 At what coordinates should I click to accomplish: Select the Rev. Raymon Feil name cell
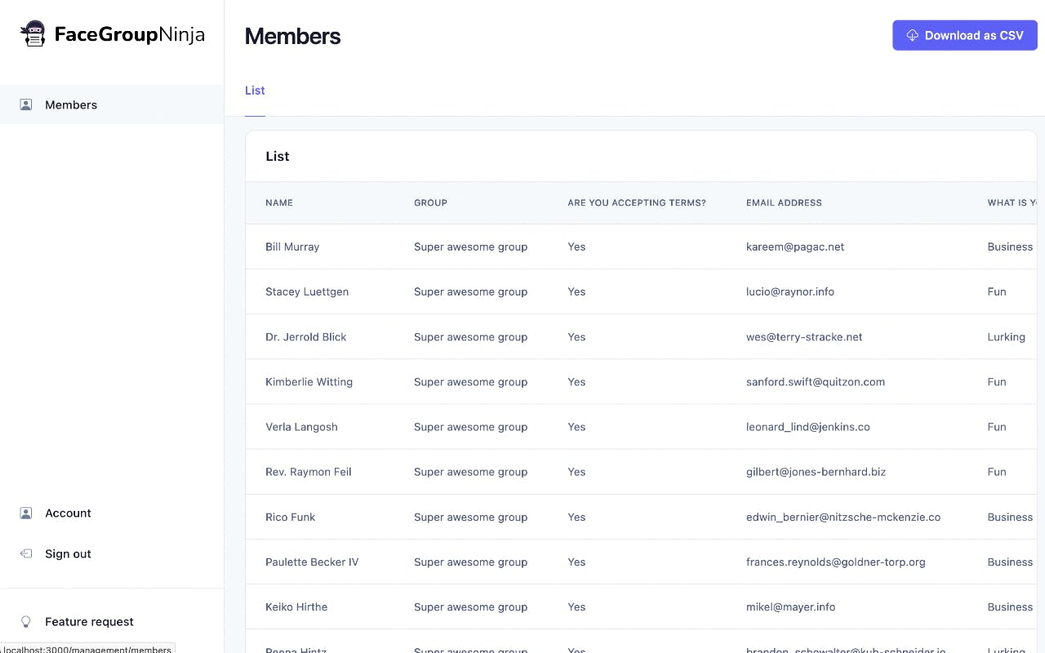coord(308,472)
